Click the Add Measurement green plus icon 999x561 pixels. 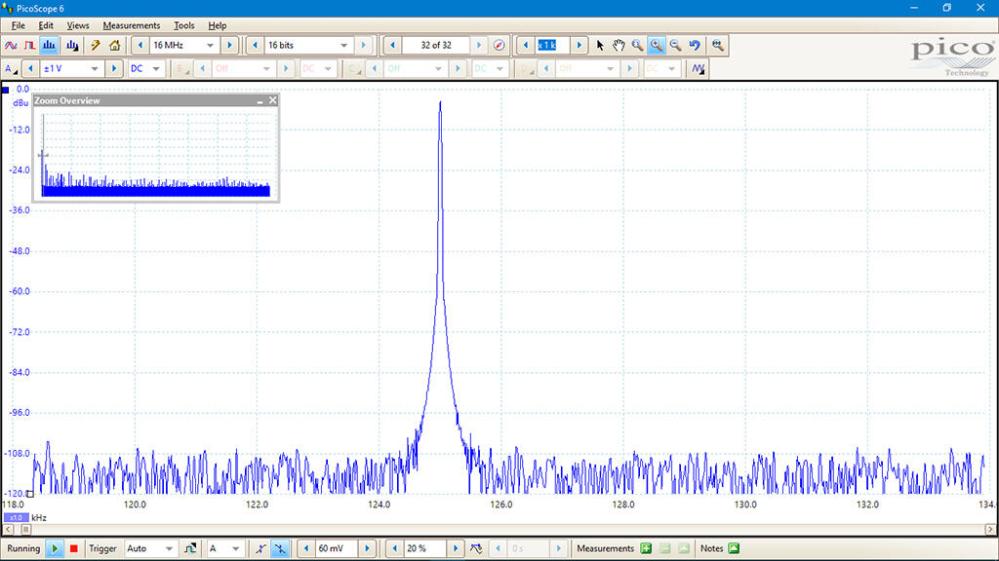pos(646,549)
